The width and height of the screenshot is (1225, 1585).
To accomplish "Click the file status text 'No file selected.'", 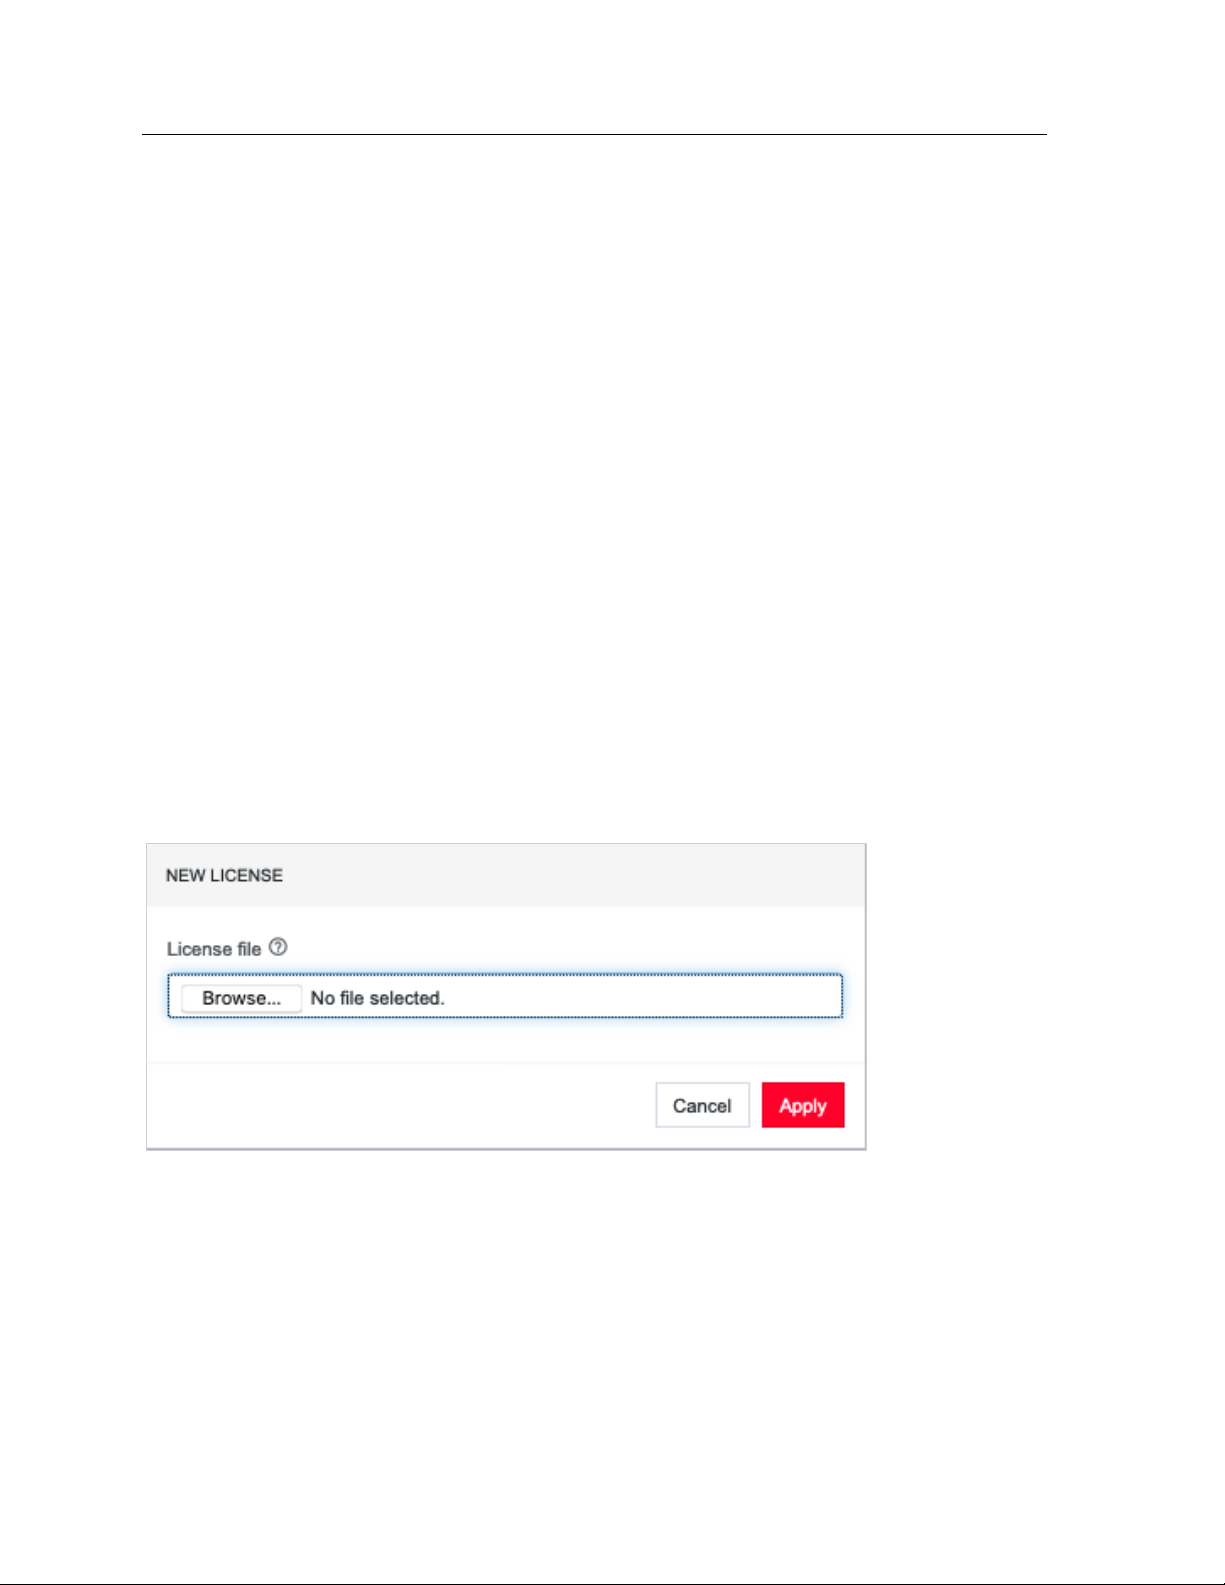I will tap(377, 998).
